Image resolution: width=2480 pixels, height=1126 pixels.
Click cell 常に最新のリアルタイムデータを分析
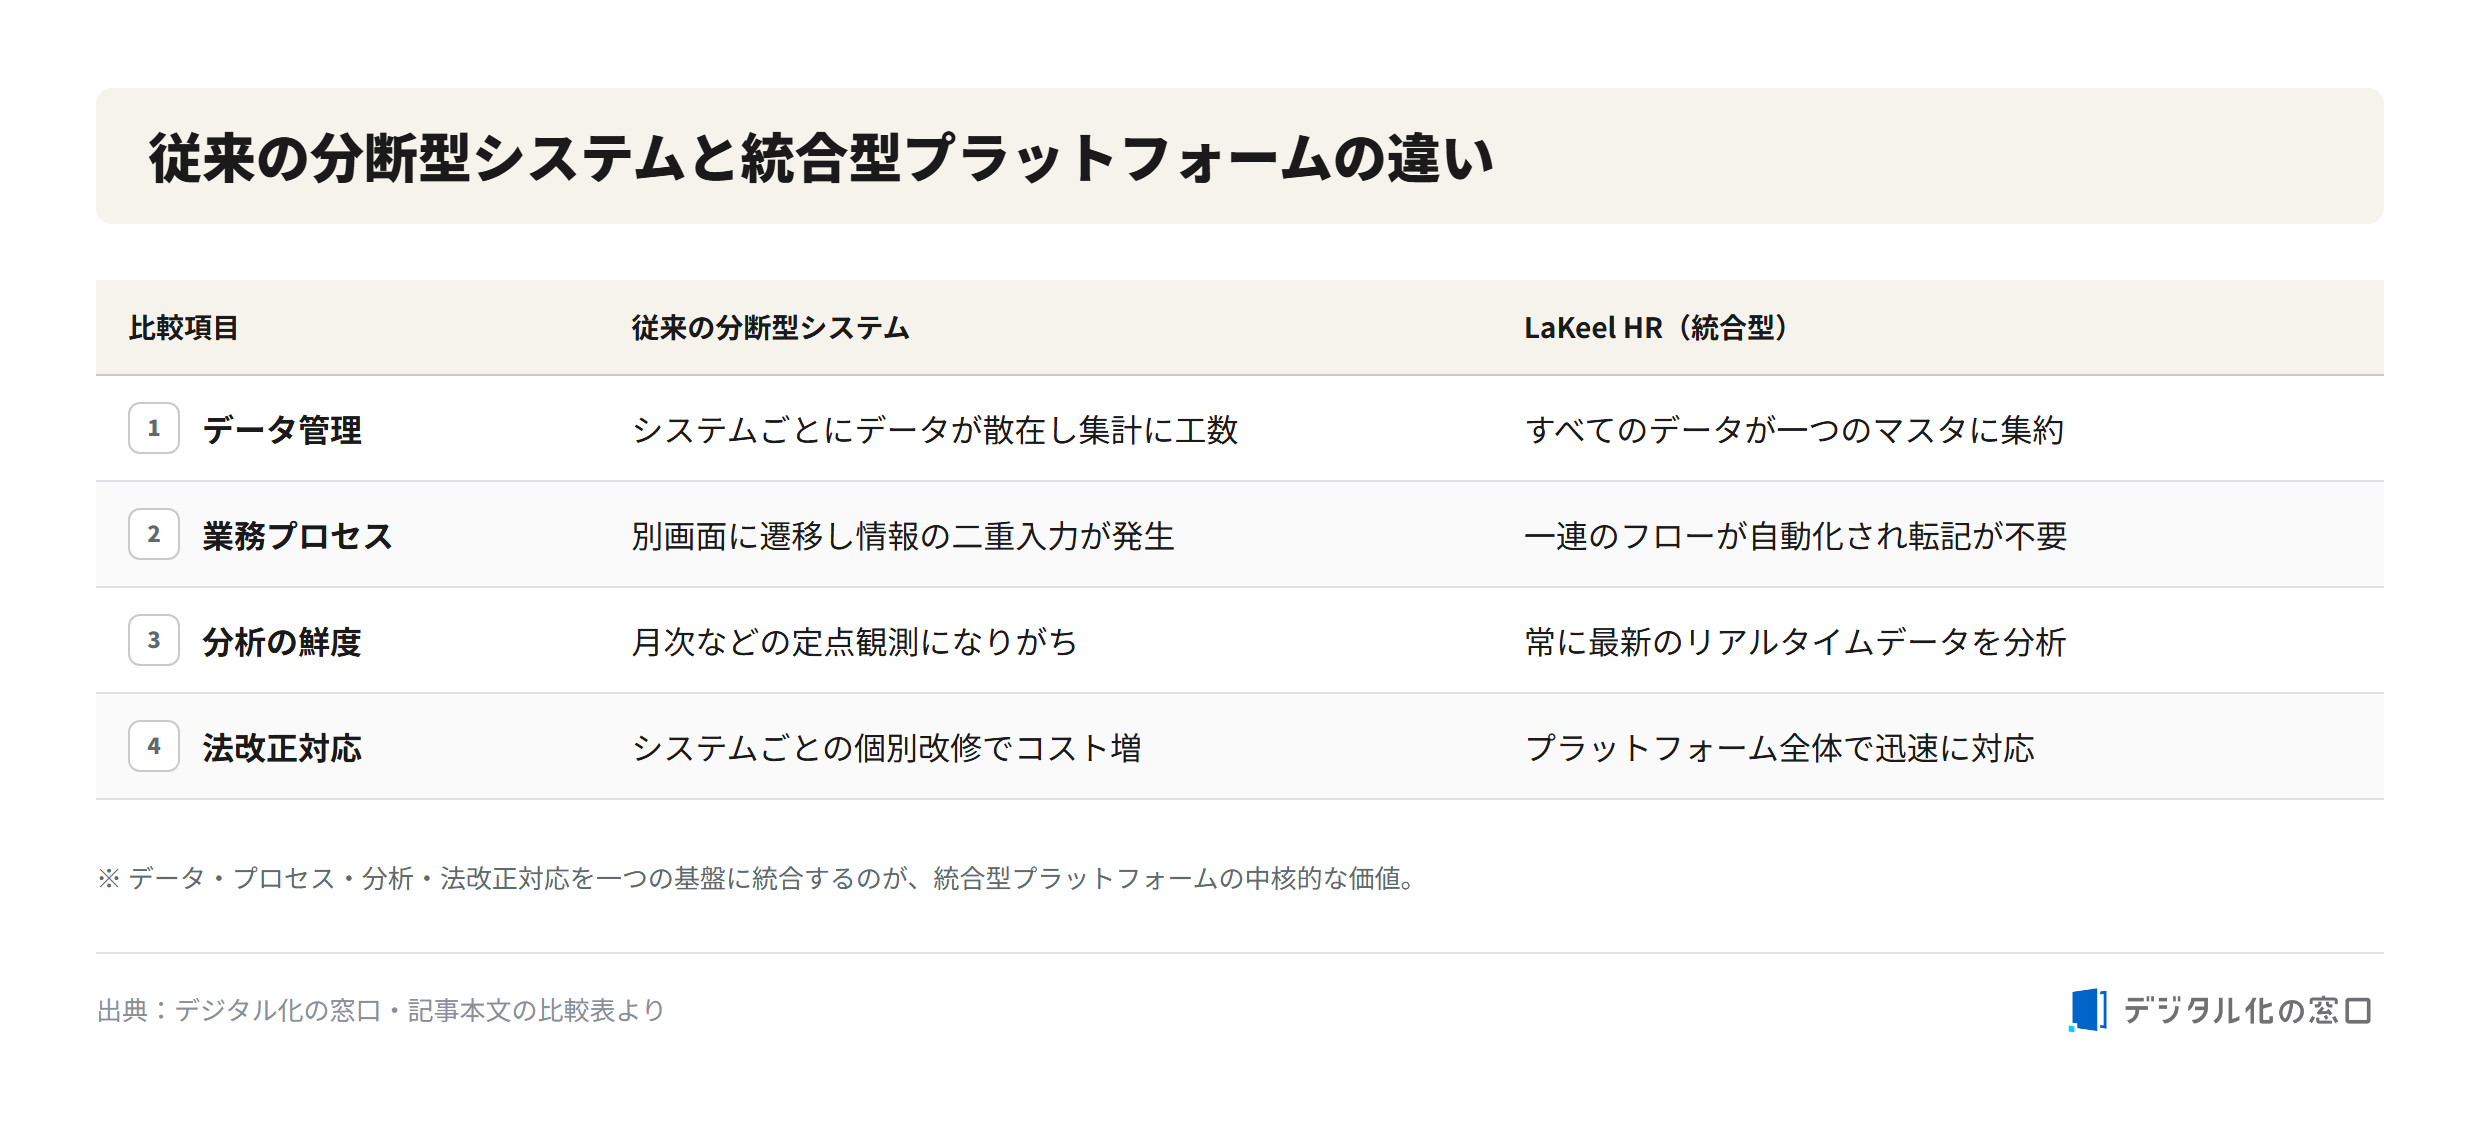[1796, 642]
